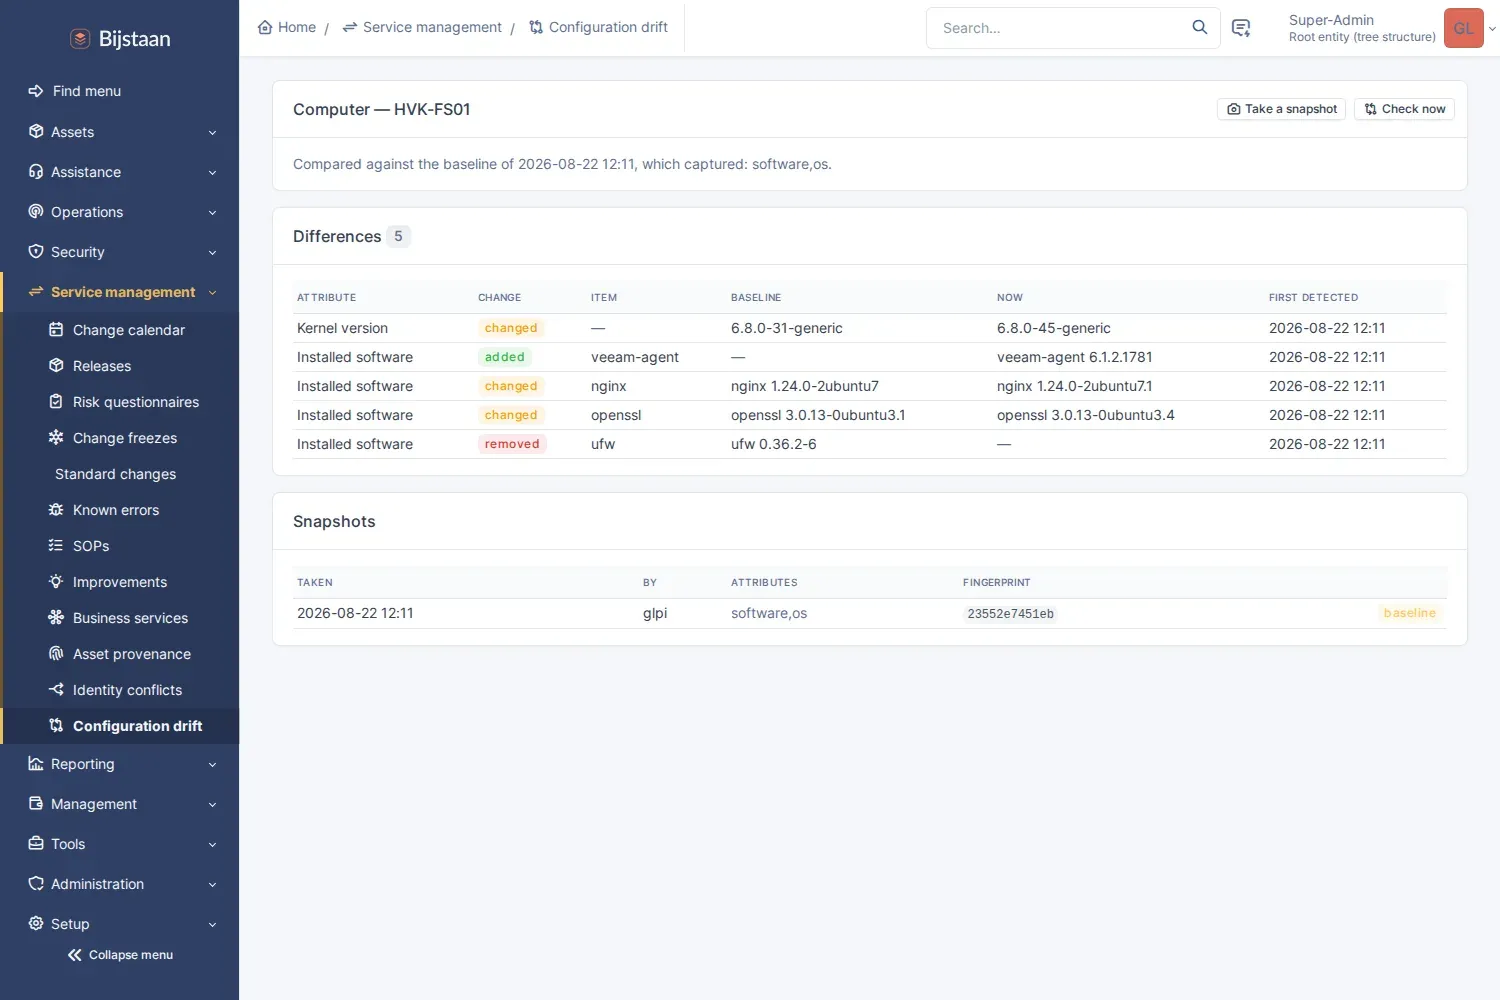Open Standard changes menu item

(120, 474)
